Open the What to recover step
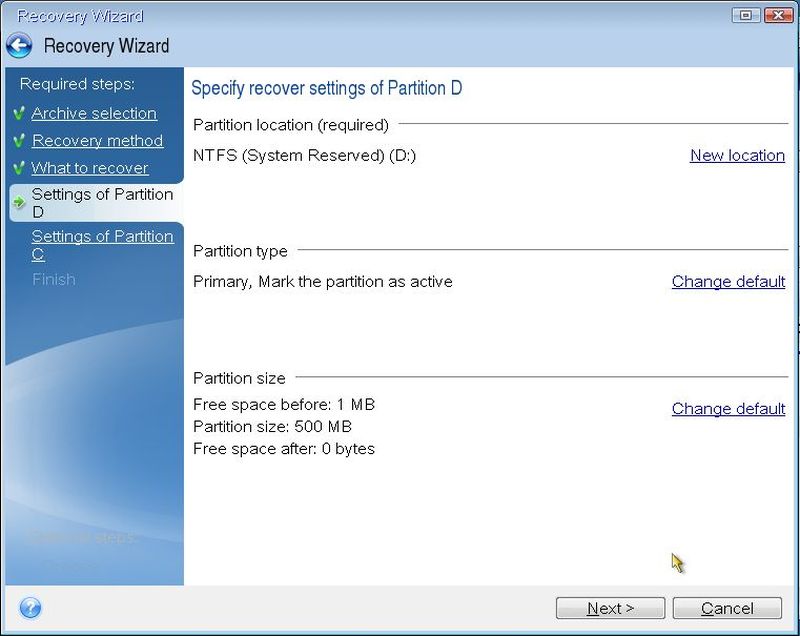Viewport: 800px width, 636px height. pyautogui.click(x=89, y=168)
